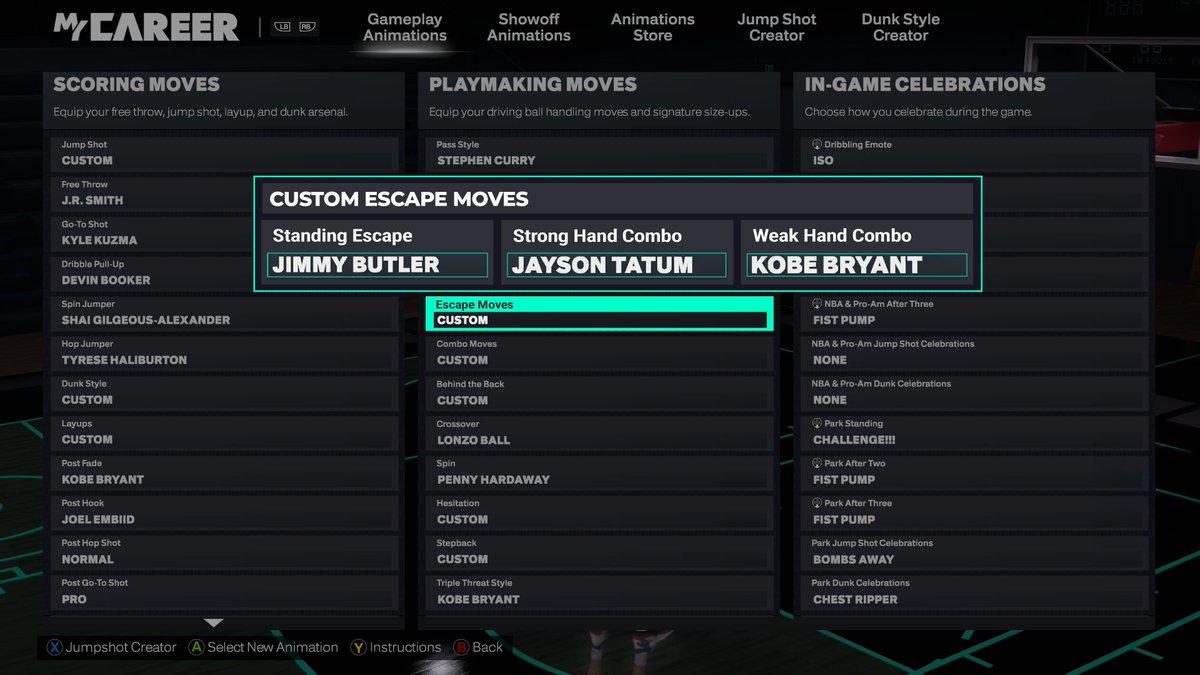Select the Go-To Shot Kyle Kuzma row
This screenshot has height=675, width=1200.
(152, 233)
